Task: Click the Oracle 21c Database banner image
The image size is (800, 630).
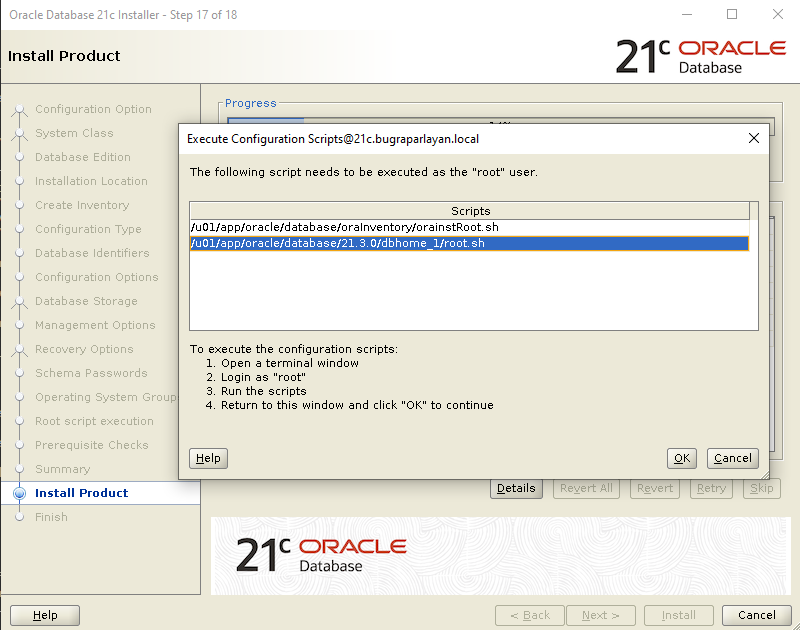Action: click(501, 556)
